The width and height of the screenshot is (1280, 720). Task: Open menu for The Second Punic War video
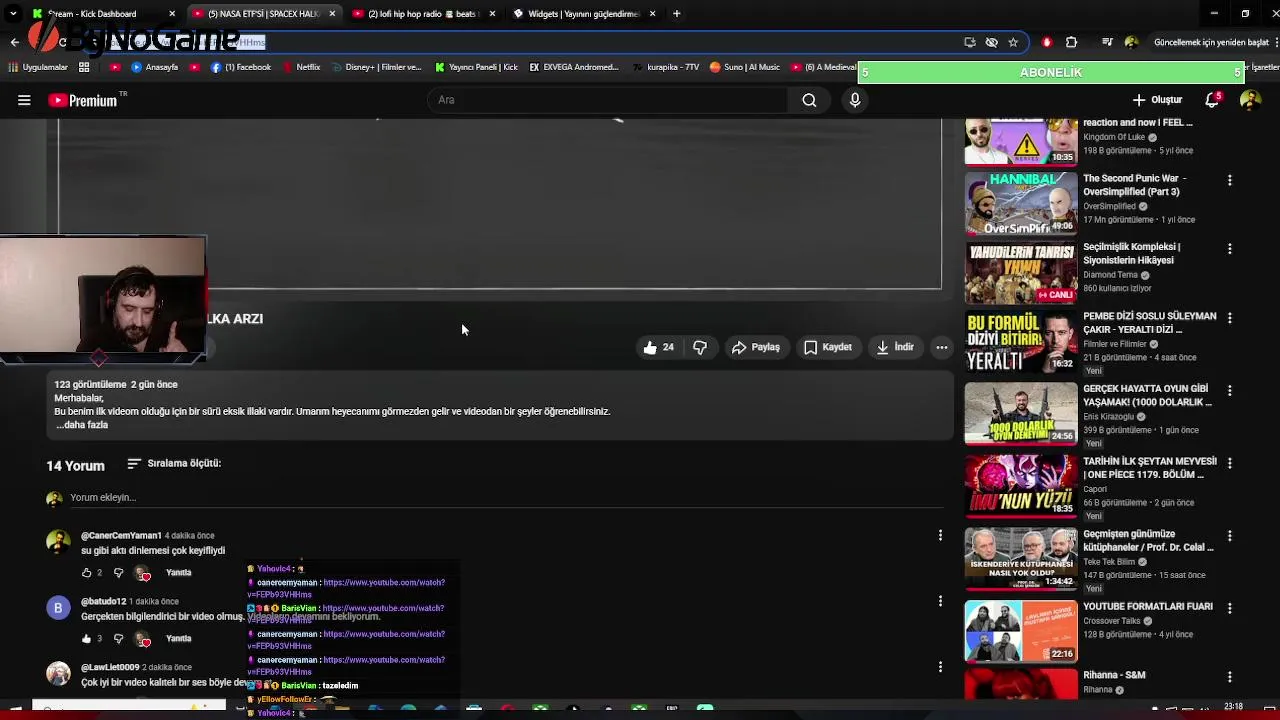(x=1230, y=181)
